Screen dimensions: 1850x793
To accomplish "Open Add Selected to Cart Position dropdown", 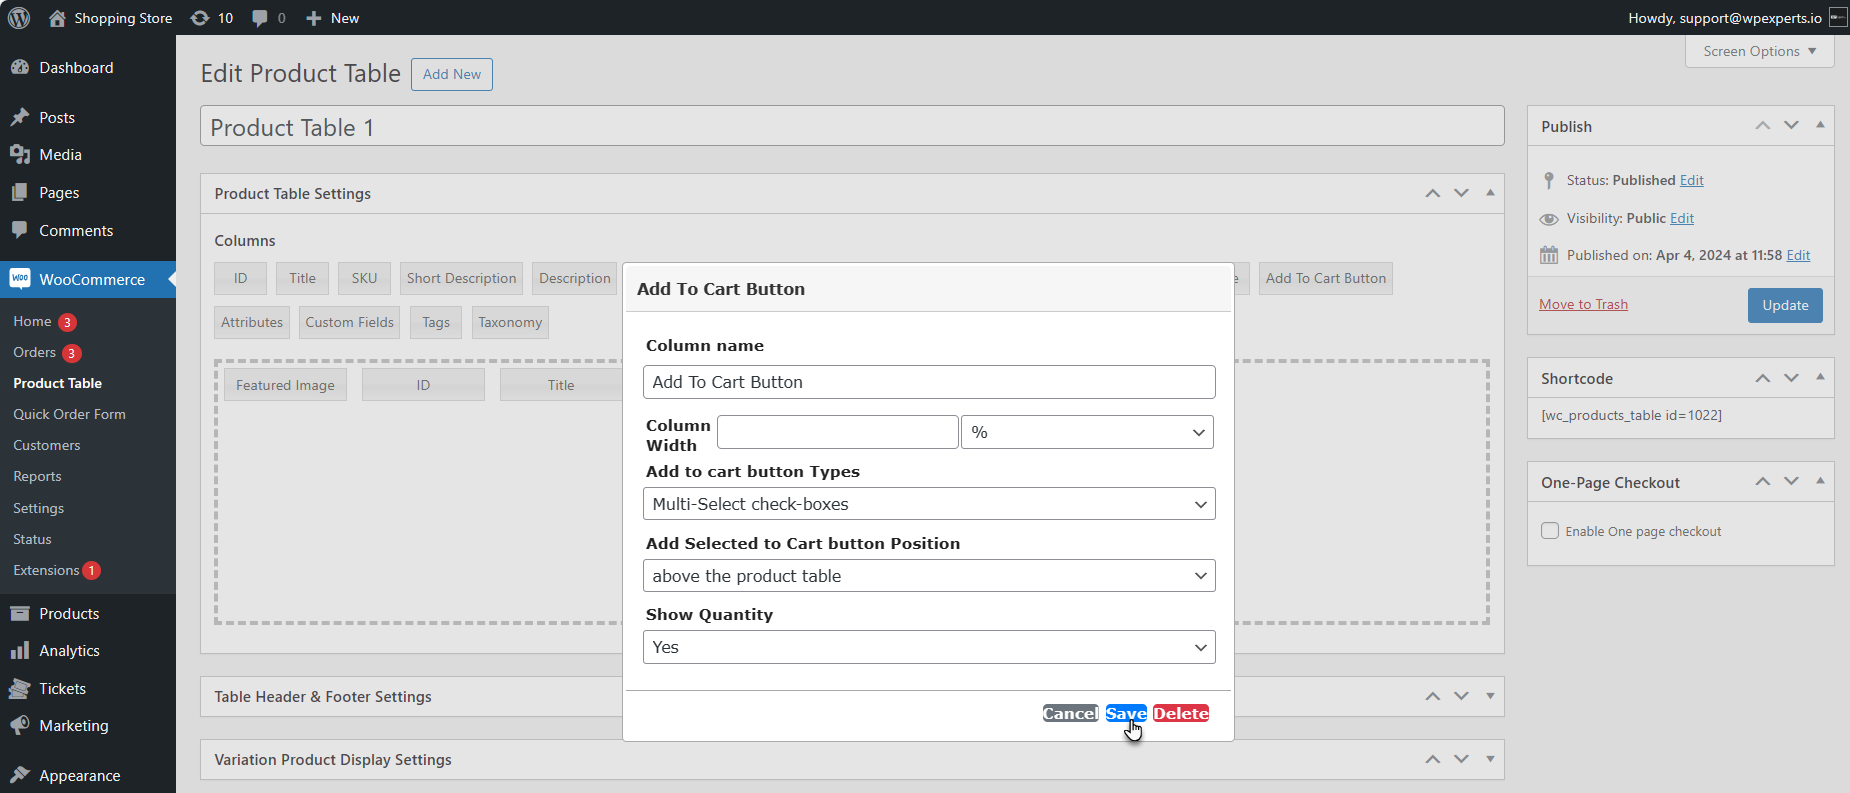I will [x=929, y=576].
